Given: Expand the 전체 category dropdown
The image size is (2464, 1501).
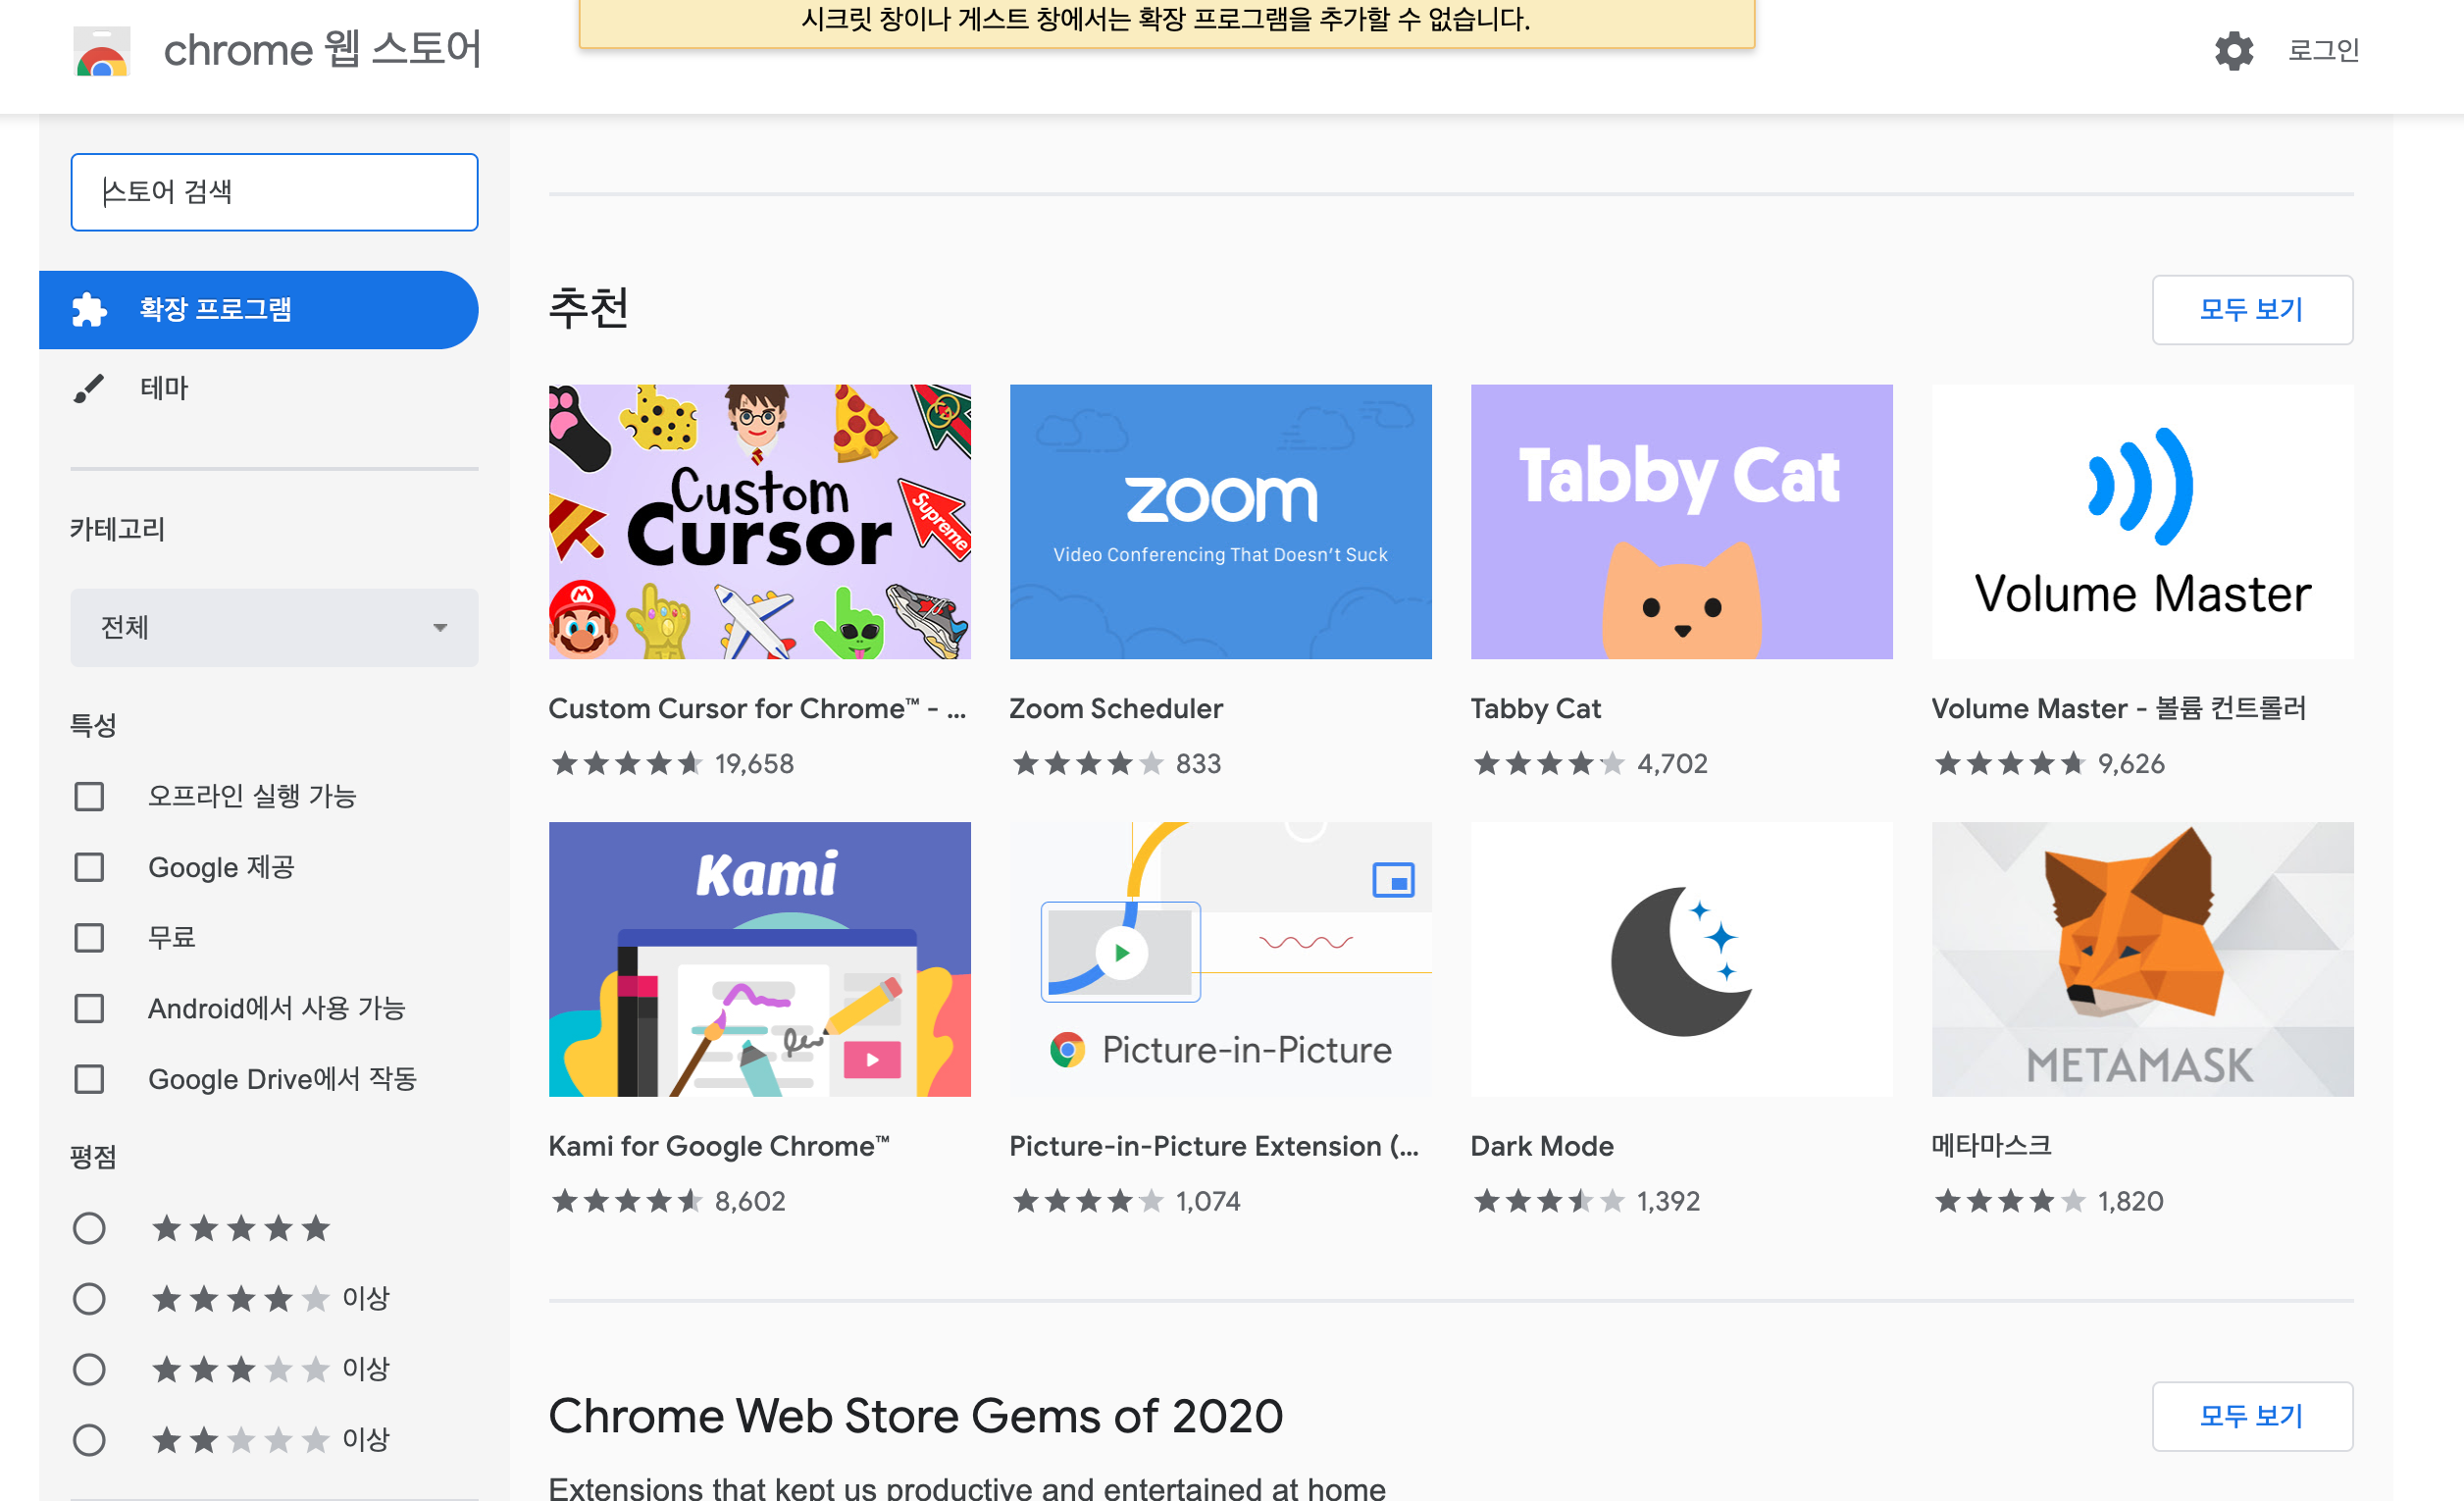Looking at the screenshot, I should click(x=274, y=627).
